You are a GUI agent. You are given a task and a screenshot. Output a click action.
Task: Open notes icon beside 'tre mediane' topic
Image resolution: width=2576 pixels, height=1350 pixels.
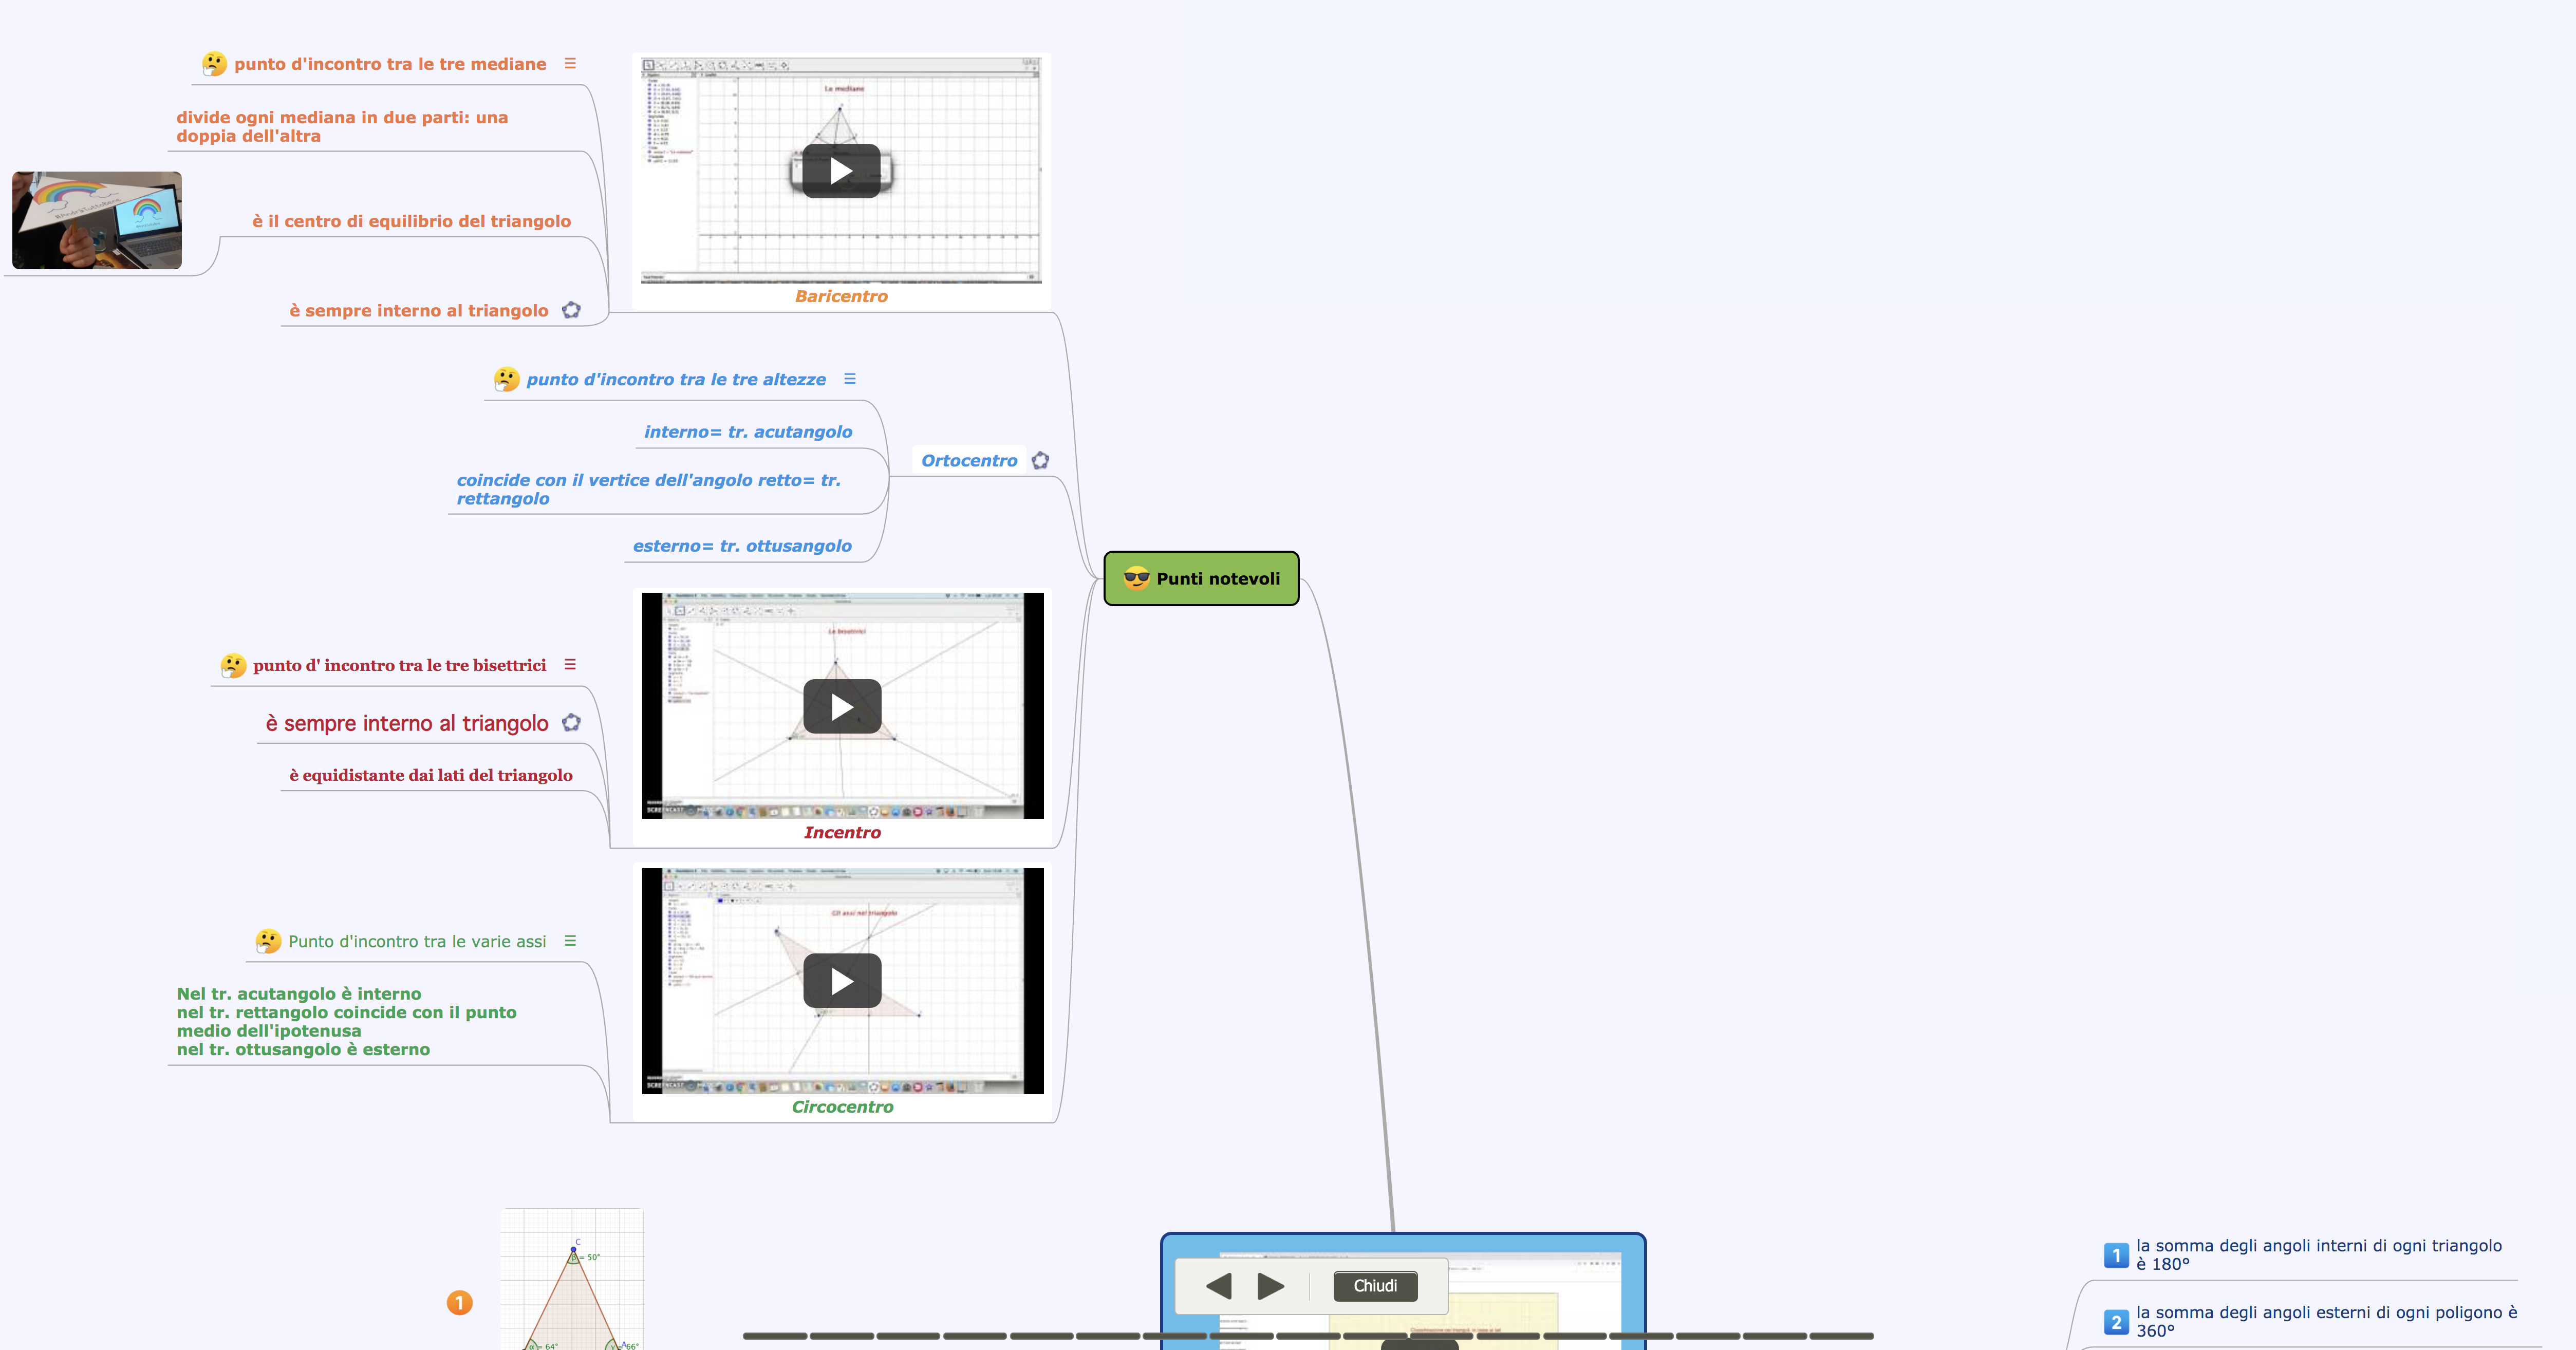point(570,63)
